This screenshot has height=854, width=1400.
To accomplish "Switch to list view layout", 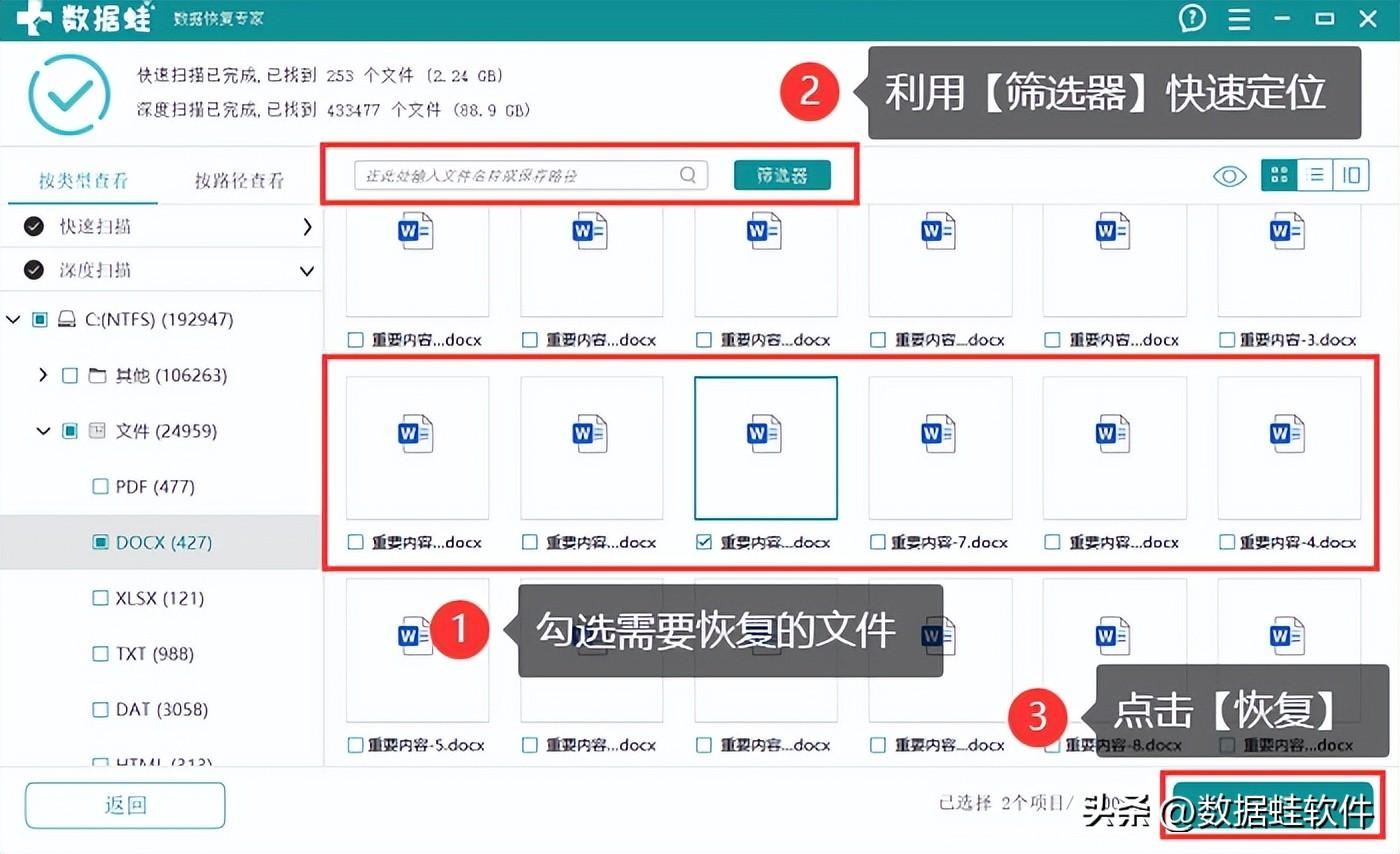I will 1315,175.
